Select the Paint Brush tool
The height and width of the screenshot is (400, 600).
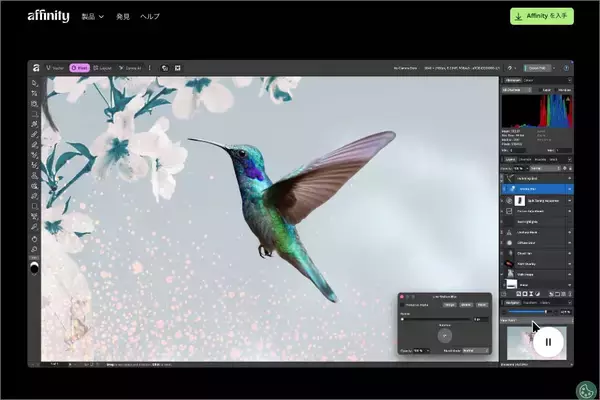coord(34,134)
